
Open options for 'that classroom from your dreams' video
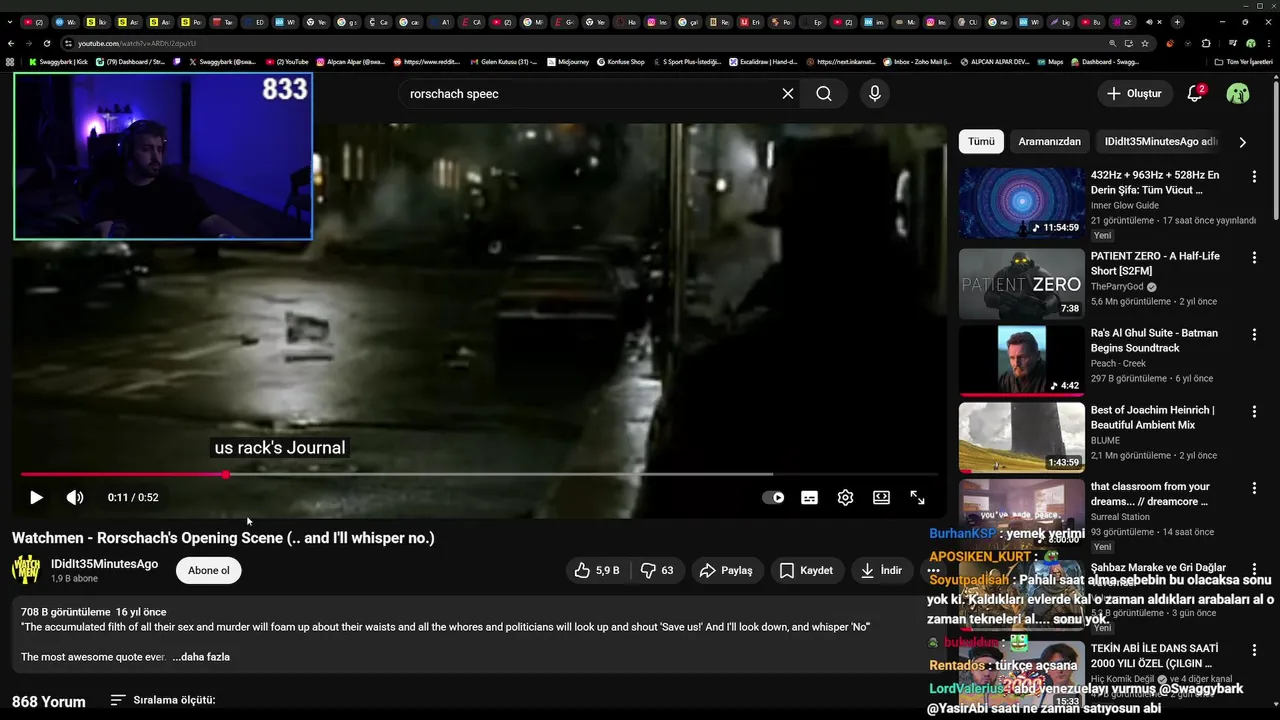click(x=1254, y=488)
